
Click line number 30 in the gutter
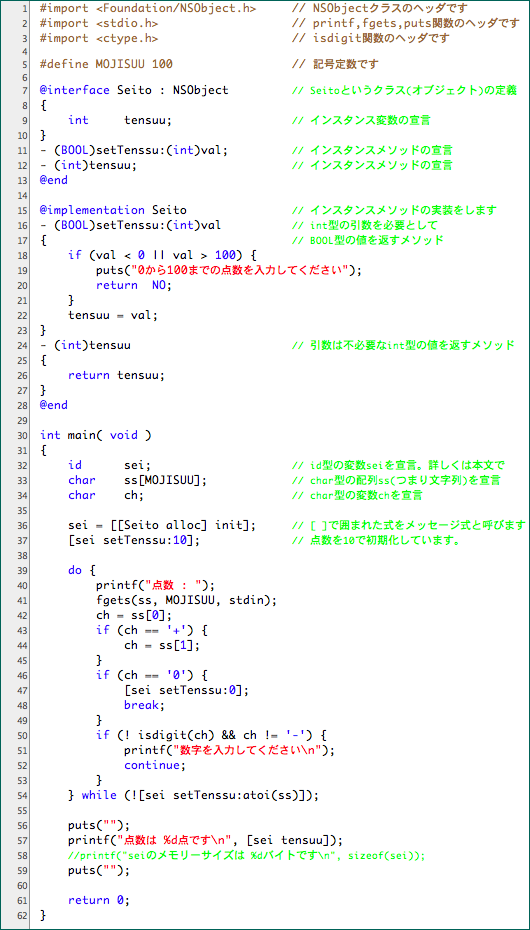(21, 435)
